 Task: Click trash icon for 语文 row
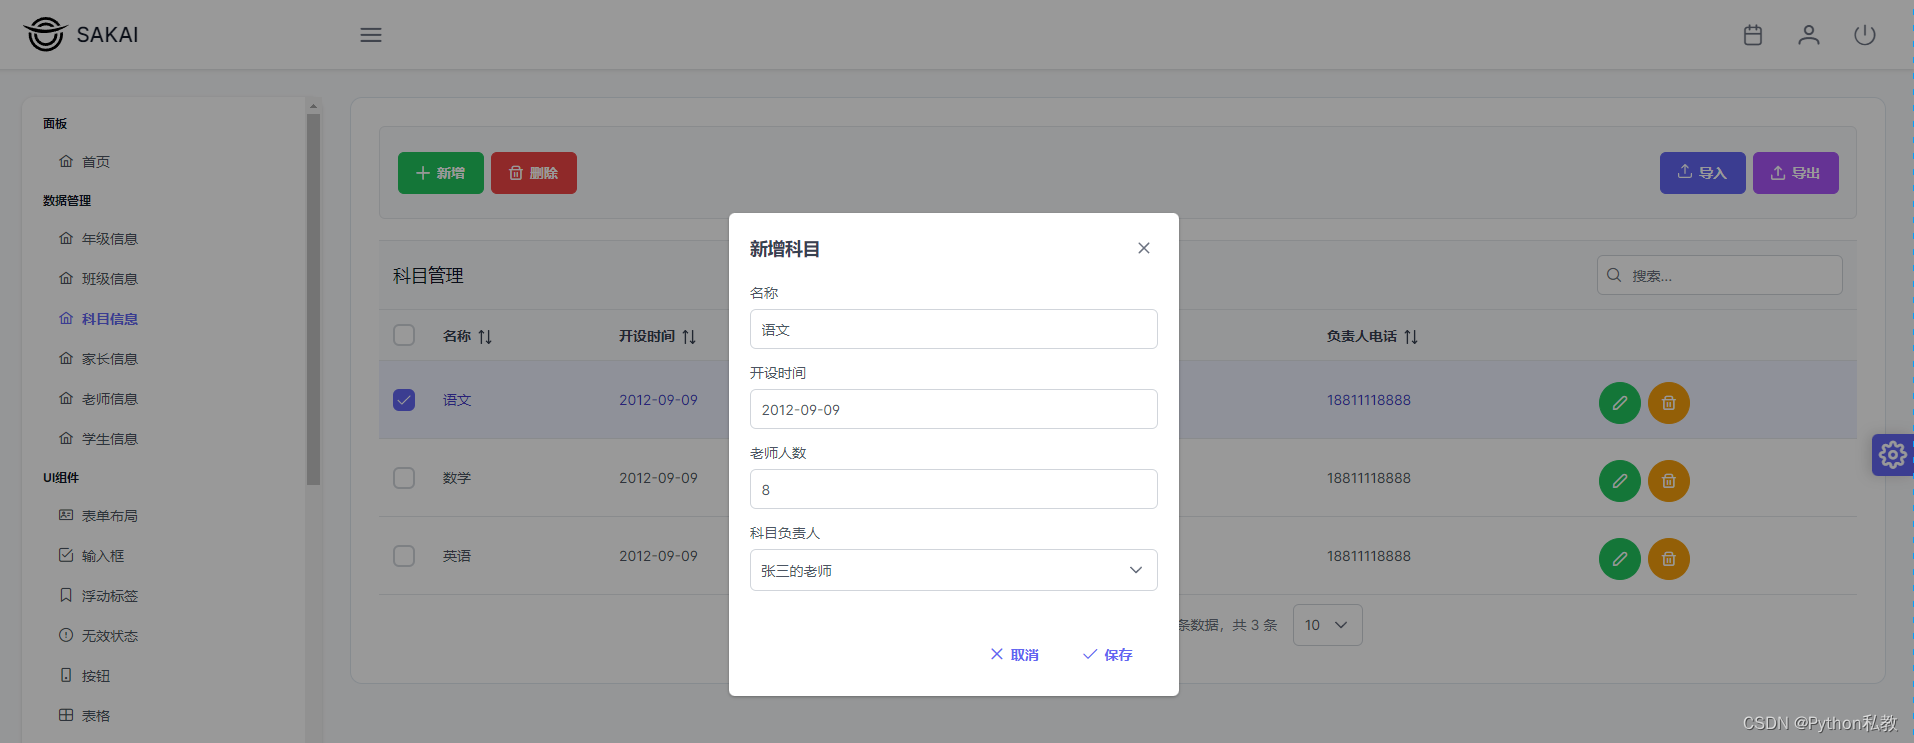(1669, 403)
